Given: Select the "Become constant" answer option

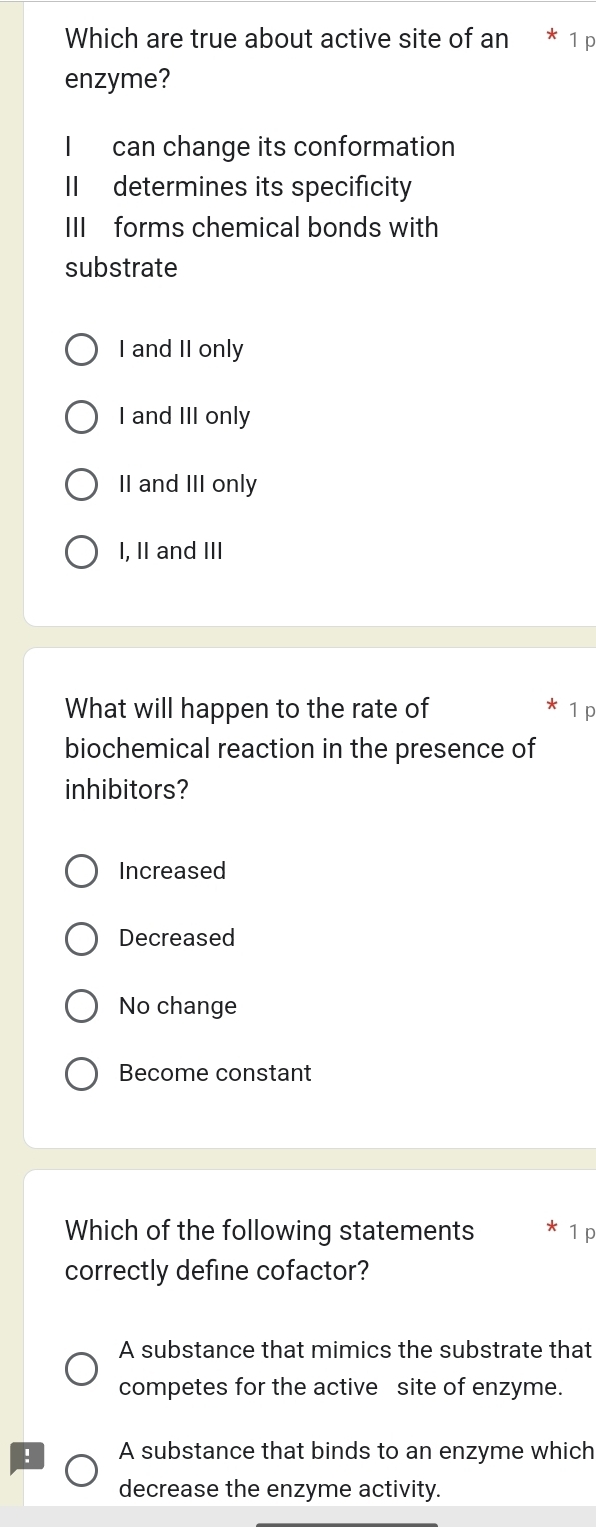Looking at the screenshot, I should coord(81,1073).
